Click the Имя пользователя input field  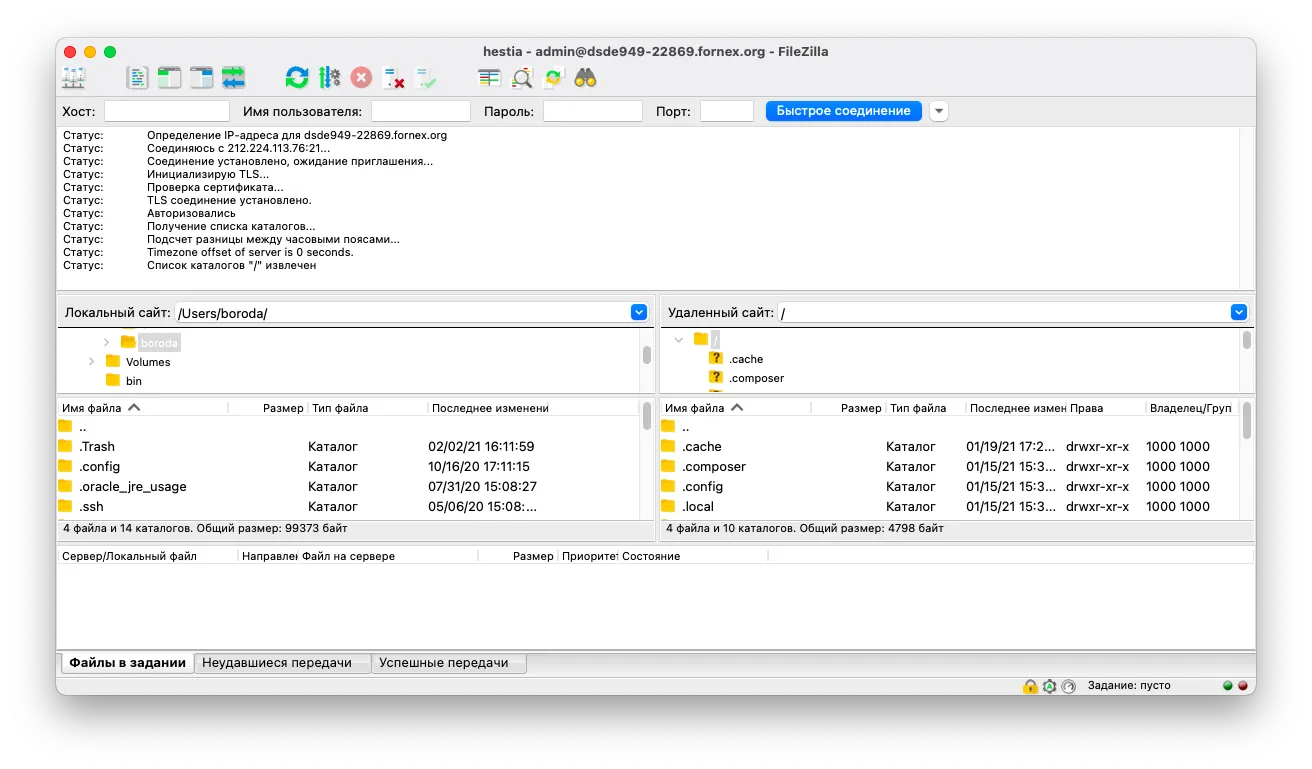421,111
